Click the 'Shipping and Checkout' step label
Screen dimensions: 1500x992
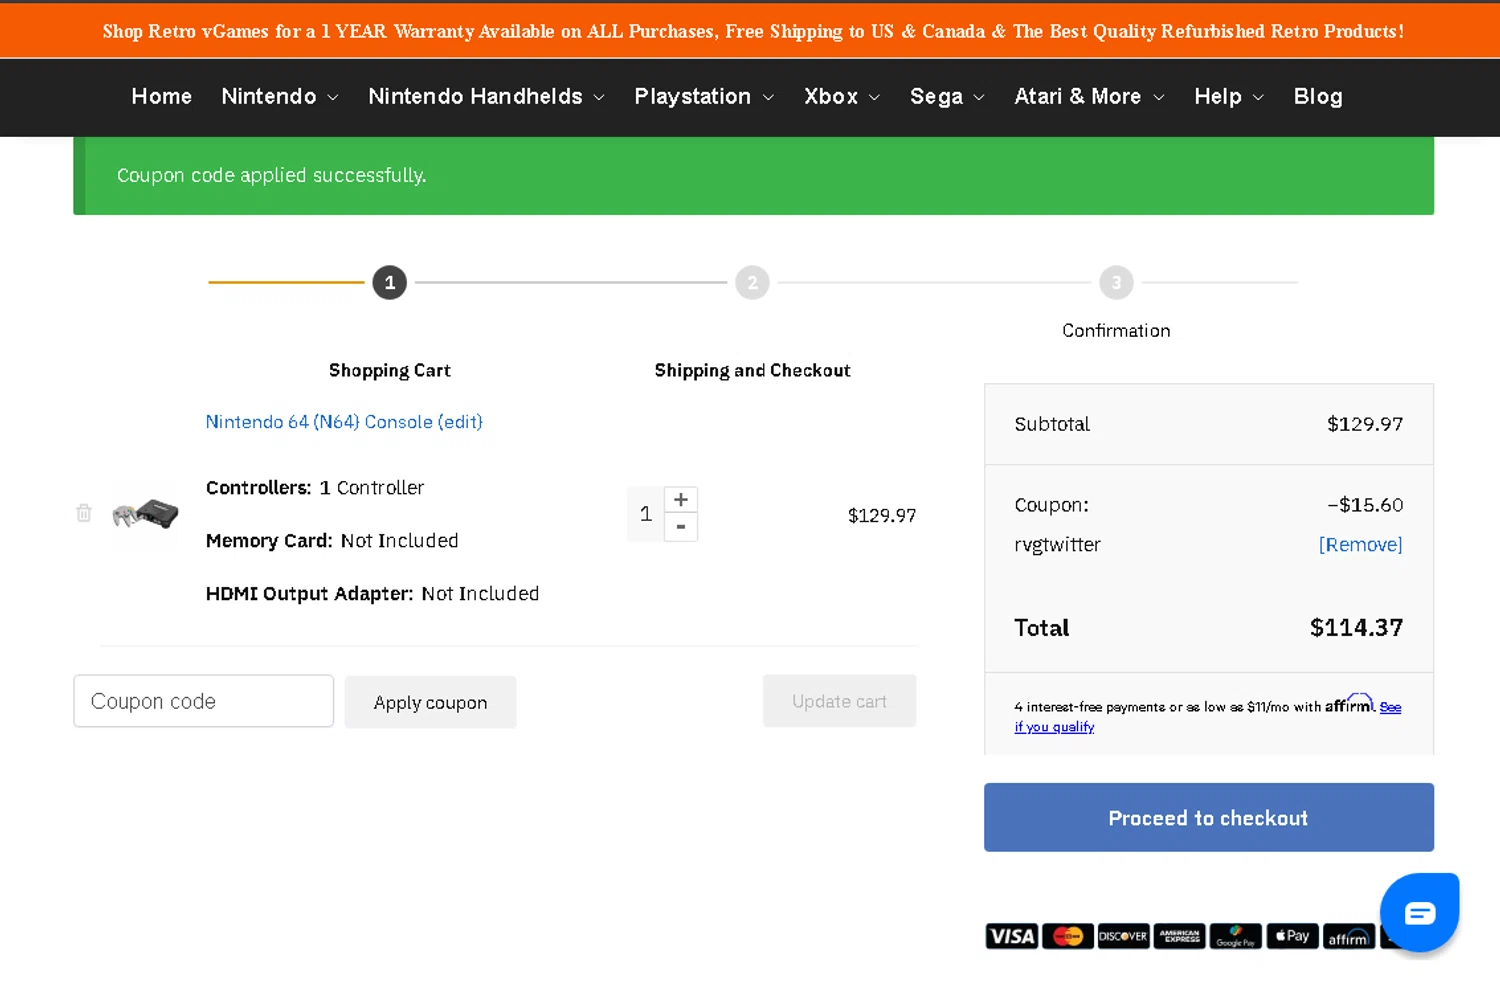[x=752, y=371]
